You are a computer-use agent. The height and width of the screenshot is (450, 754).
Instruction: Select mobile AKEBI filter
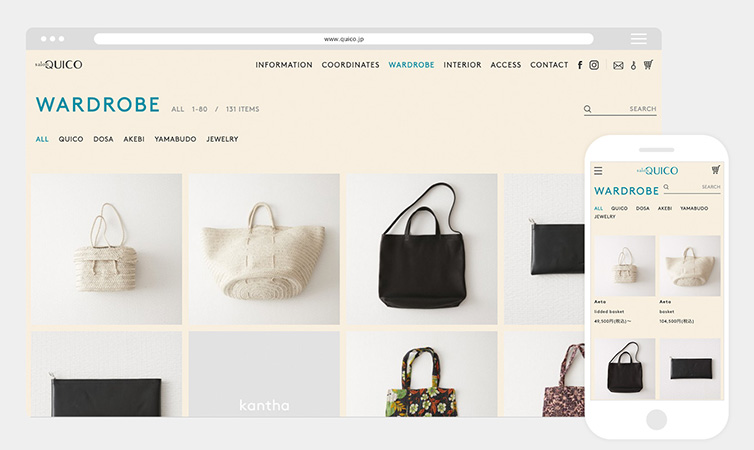[x=665, y=209]
